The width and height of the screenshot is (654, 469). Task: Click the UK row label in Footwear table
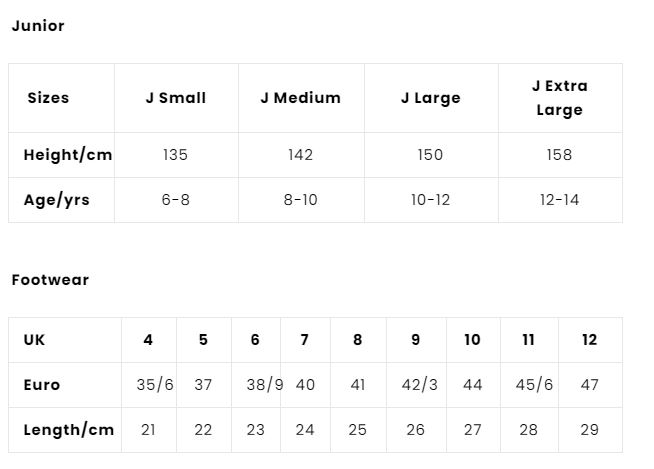coord(35,340)
